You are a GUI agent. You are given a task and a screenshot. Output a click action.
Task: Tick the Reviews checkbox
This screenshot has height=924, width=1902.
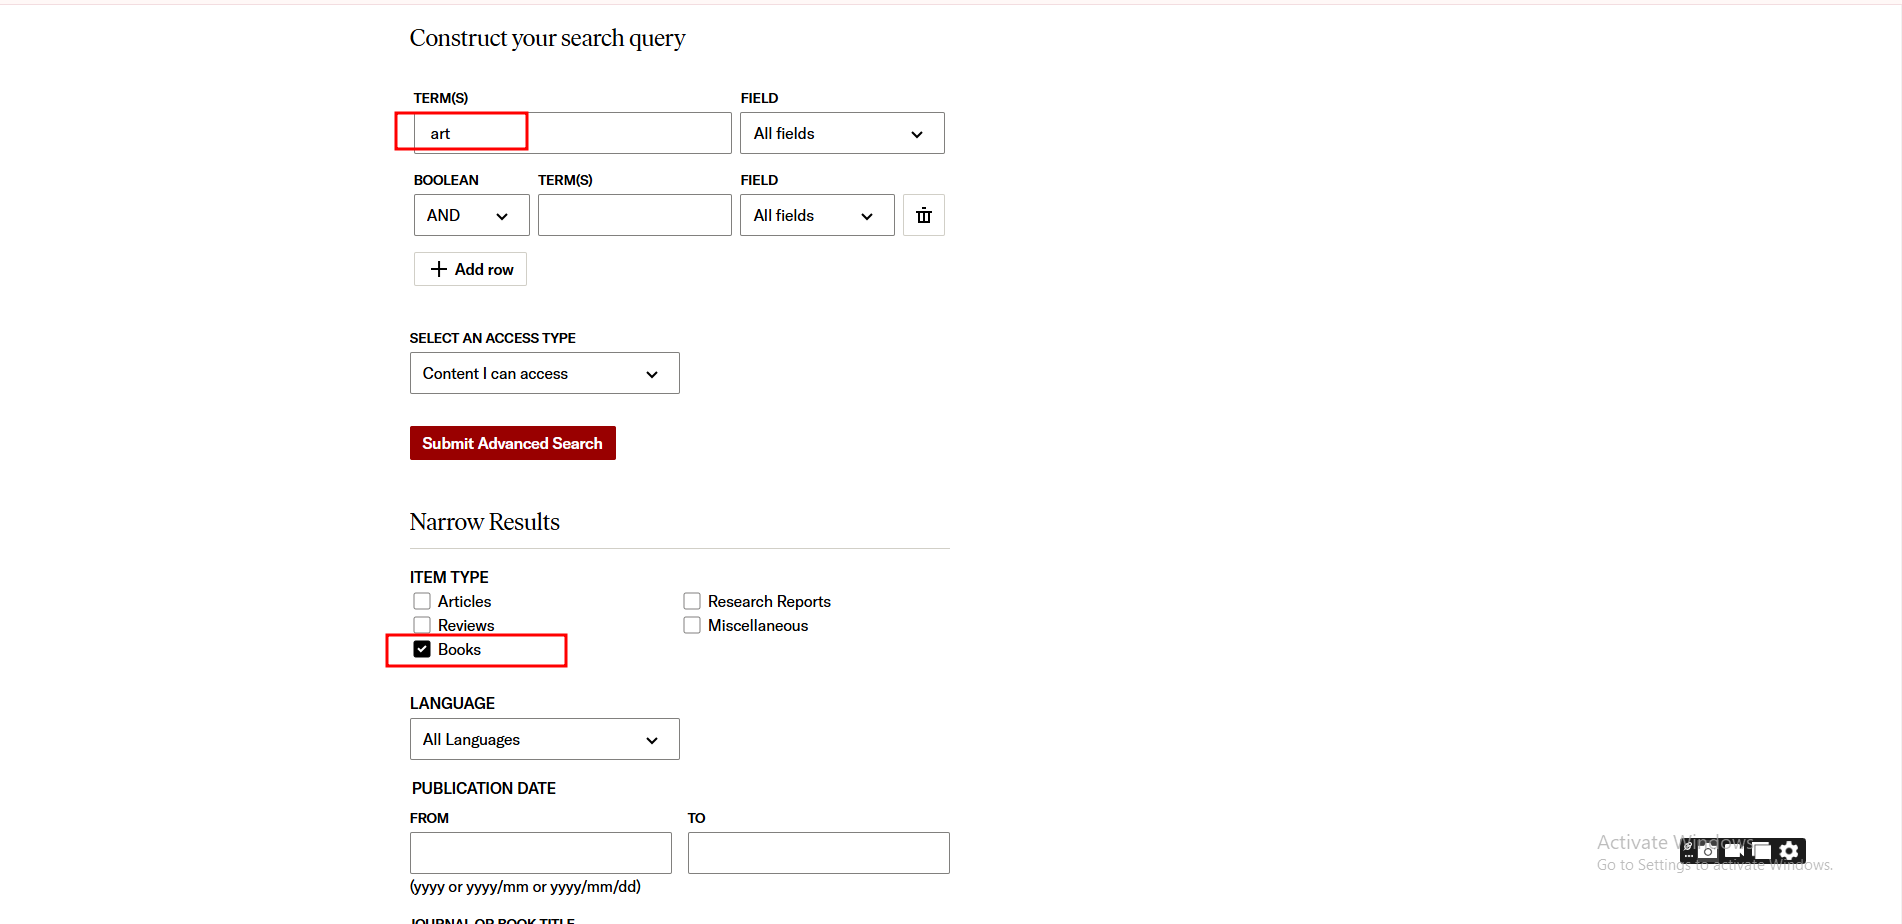tap(422, 625)
